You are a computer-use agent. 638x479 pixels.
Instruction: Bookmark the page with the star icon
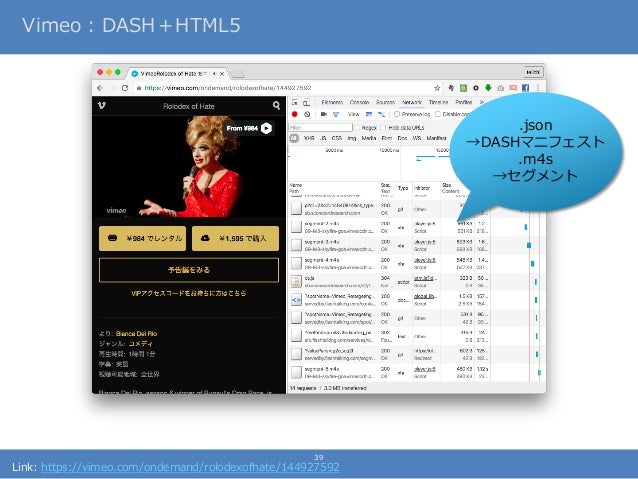(437, 88)
